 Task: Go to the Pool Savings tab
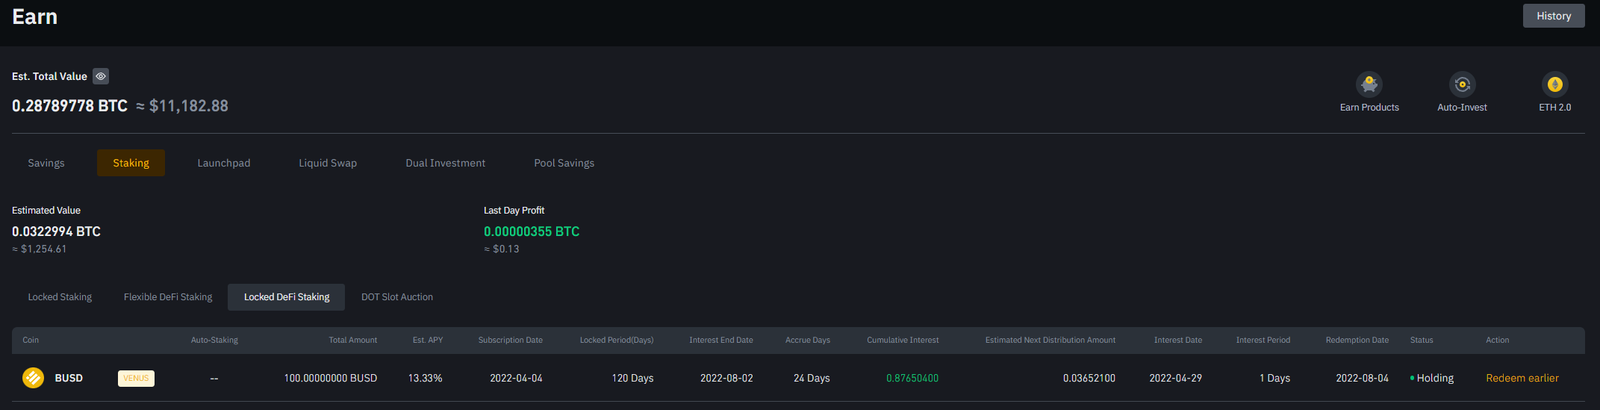click(x=564, y=163)
